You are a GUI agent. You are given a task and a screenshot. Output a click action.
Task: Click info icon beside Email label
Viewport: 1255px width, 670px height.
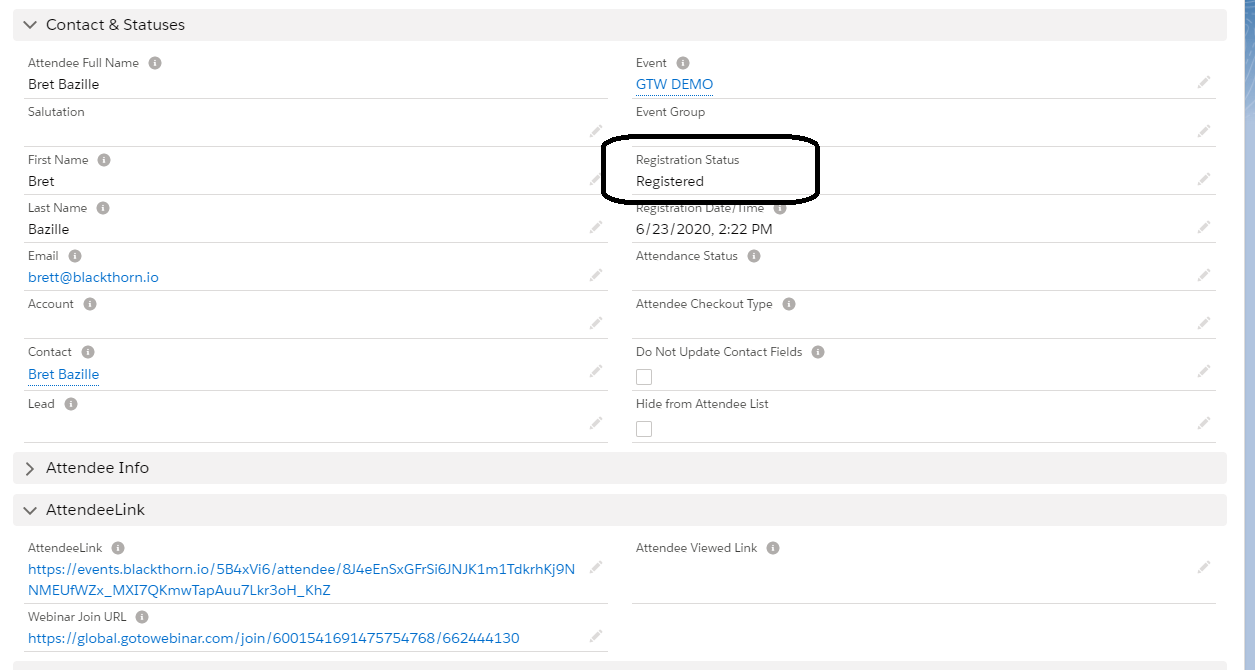point(75,256)
